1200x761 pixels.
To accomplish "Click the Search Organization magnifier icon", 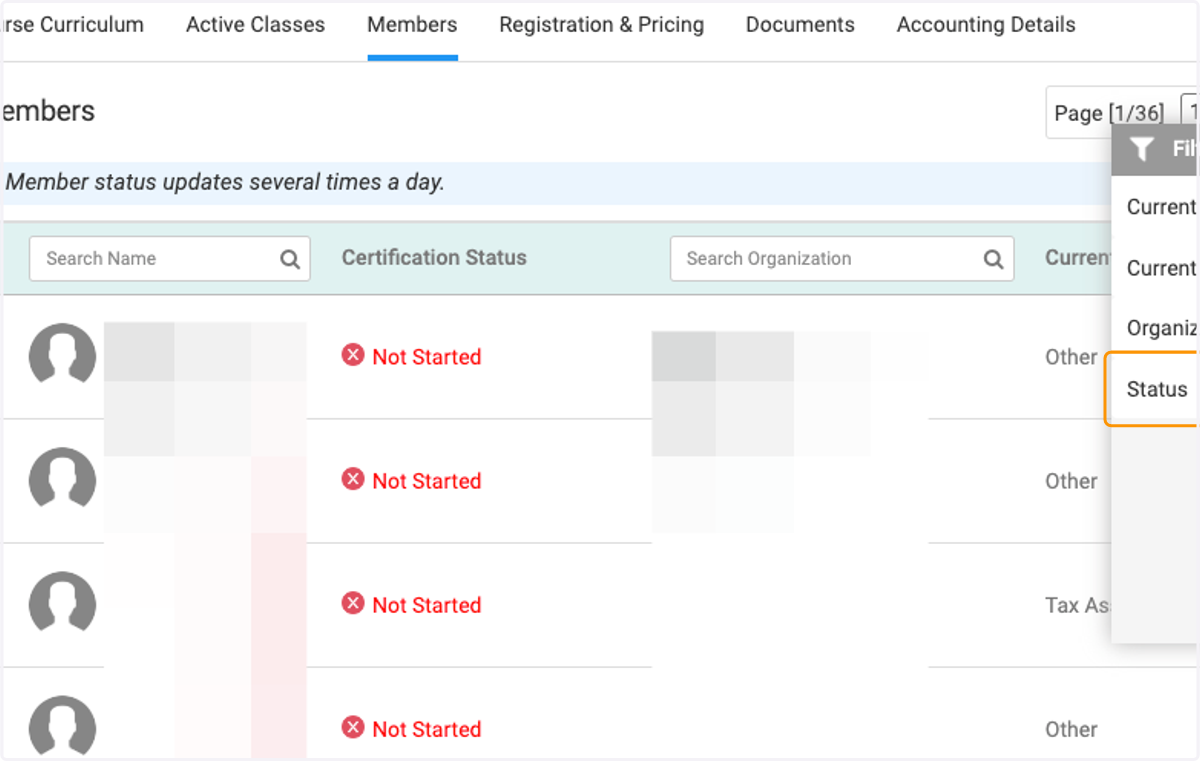I will coord(993,259).
